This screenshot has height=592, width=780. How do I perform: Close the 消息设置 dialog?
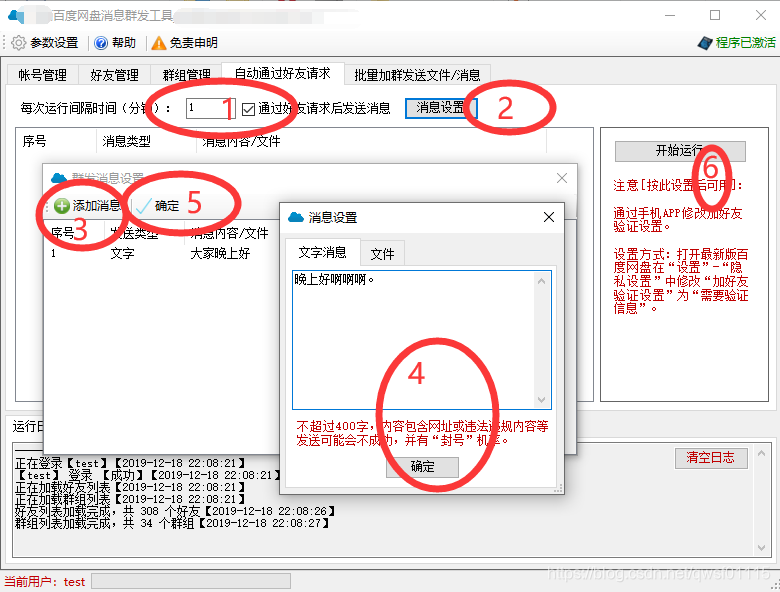[x=549, y=217]
